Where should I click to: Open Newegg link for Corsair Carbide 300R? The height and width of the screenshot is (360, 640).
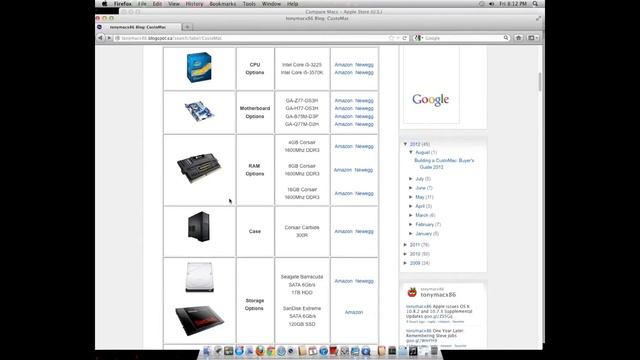(x=364, y=231)
